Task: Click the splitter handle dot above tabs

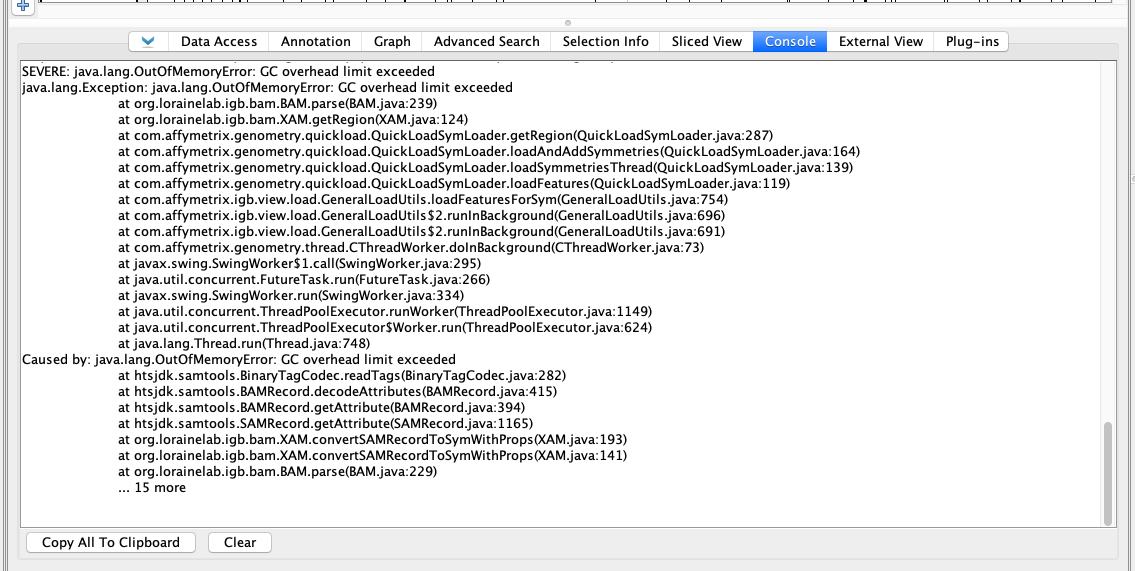Action: (568, 22)
